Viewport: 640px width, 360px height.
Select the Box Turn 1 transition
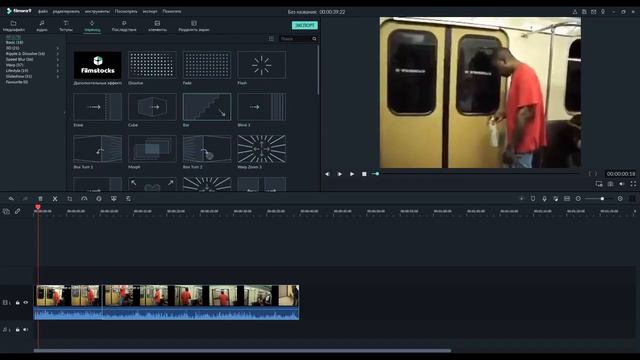pyautogui.click(x=98, y=149)
